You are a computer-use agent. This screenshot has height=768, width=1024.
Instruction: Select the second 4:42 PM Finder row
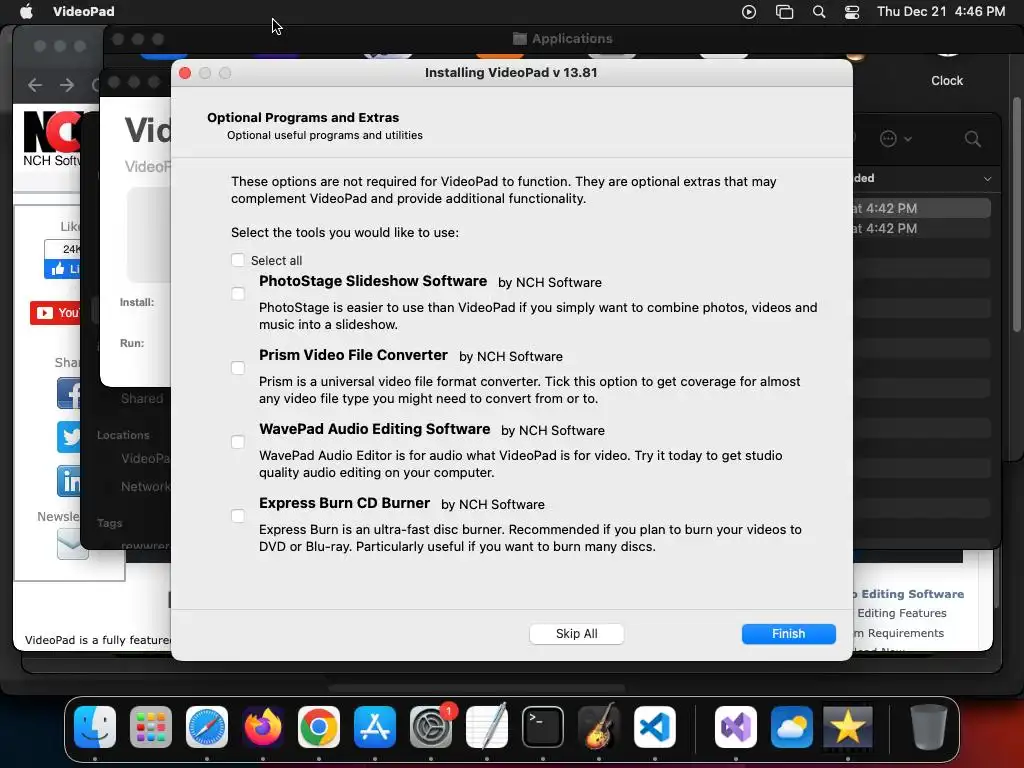tap(921, 229)
